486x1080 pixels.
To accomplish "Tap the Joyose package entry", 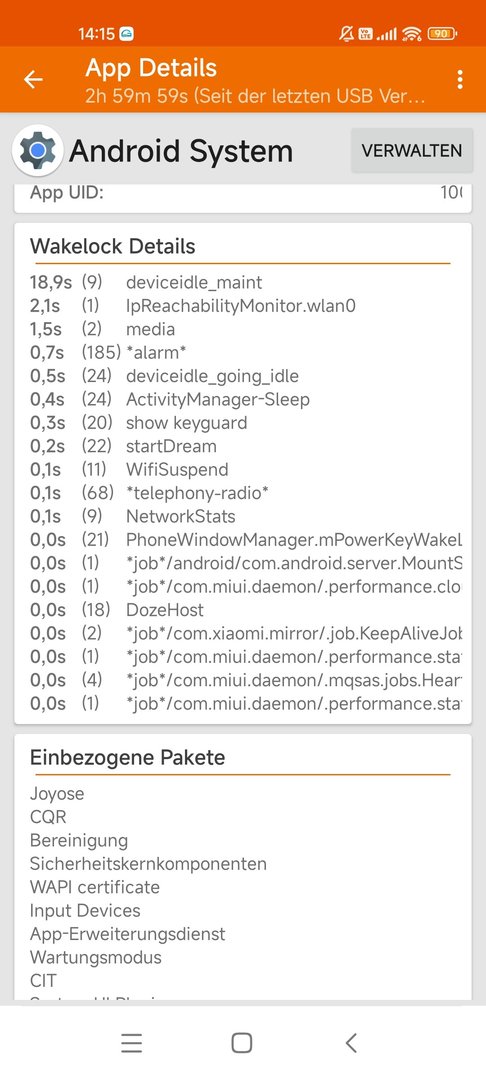I will 57,793.
